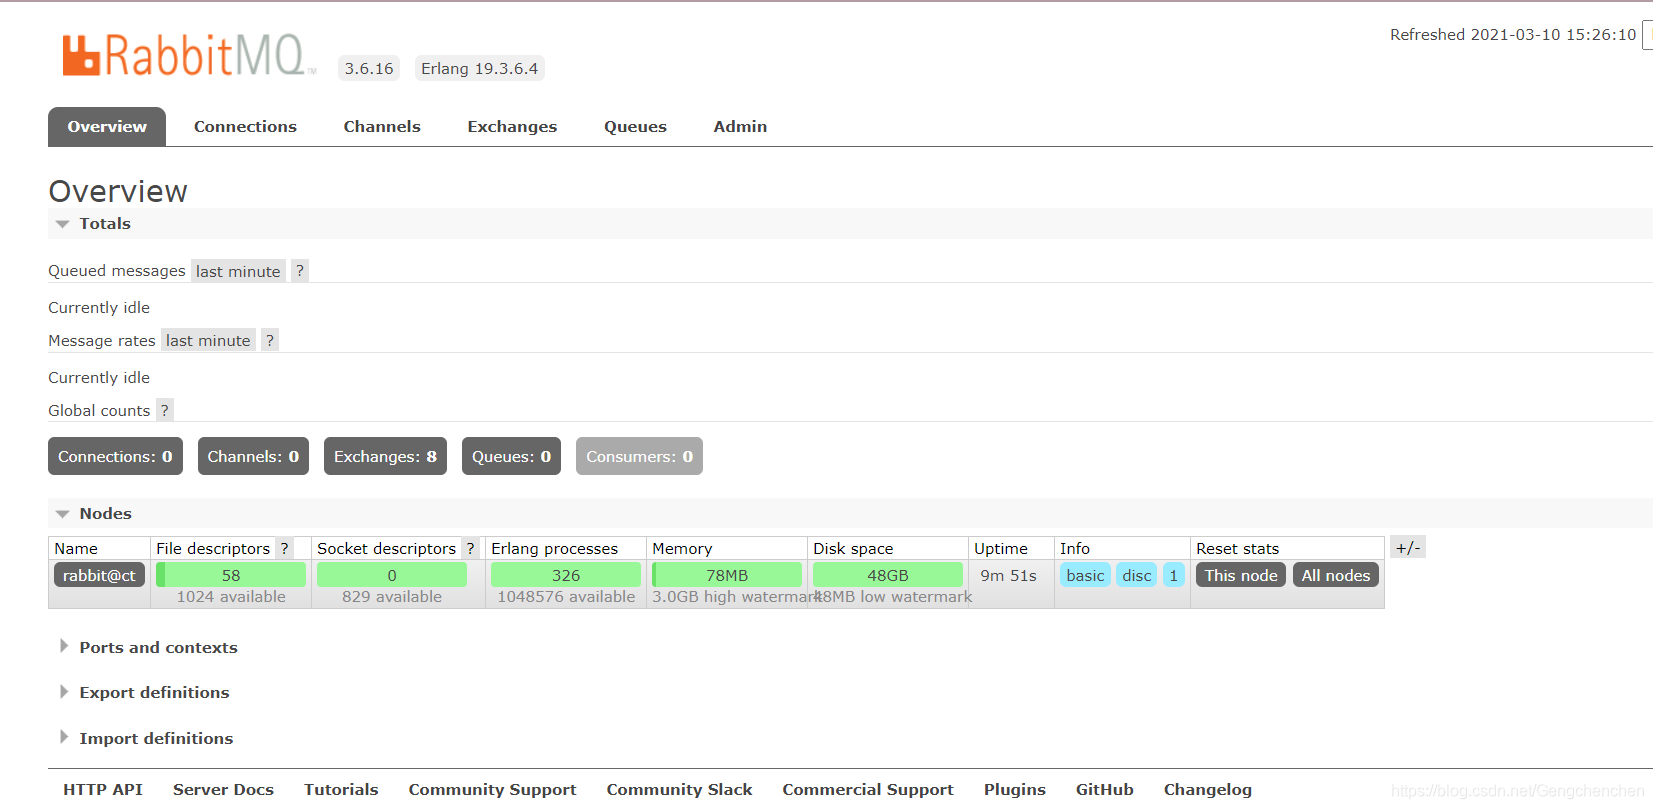The image size is (1653, 809).
Task: Open the Admin tab
Action: (740, 127)
